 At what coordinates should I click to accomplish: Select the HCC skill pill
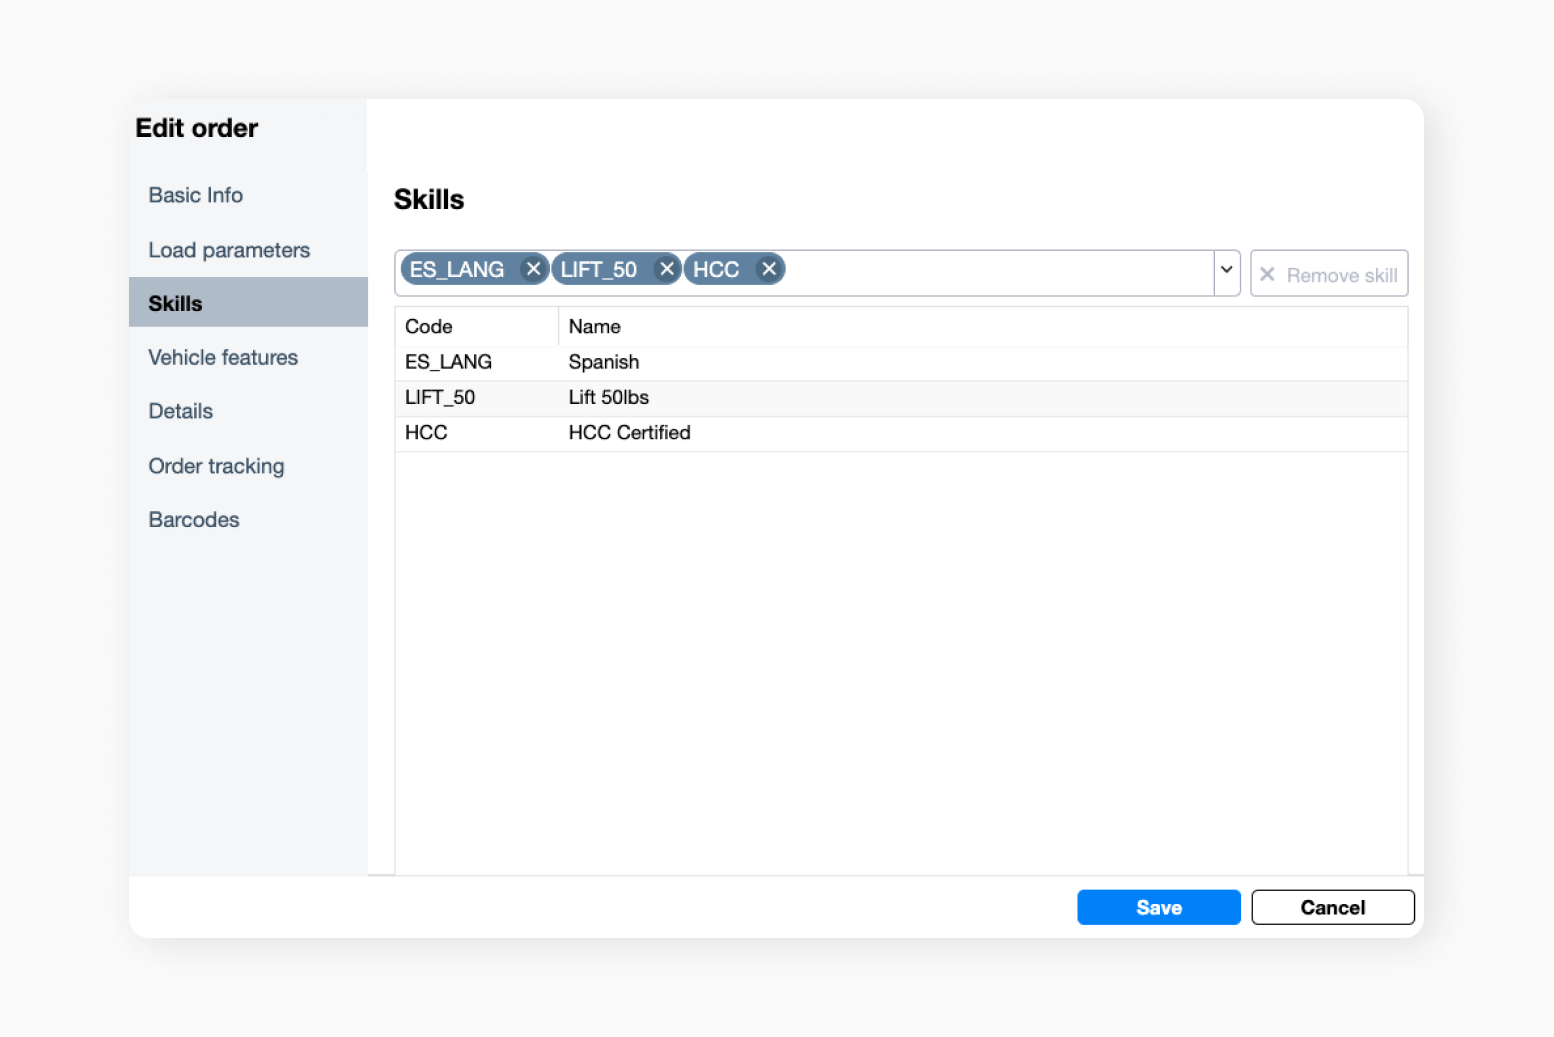(716, 268)
